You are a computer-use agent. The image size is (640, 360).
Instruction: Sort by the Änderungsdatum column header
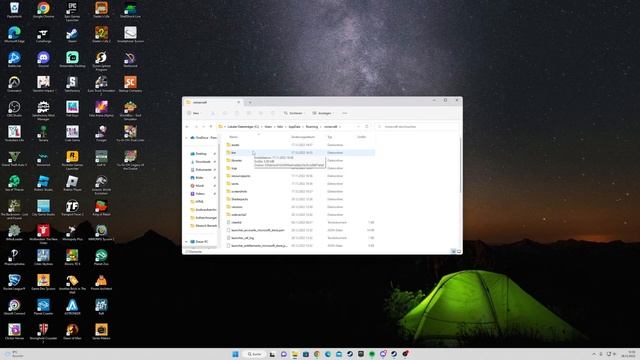click(303, 137)
